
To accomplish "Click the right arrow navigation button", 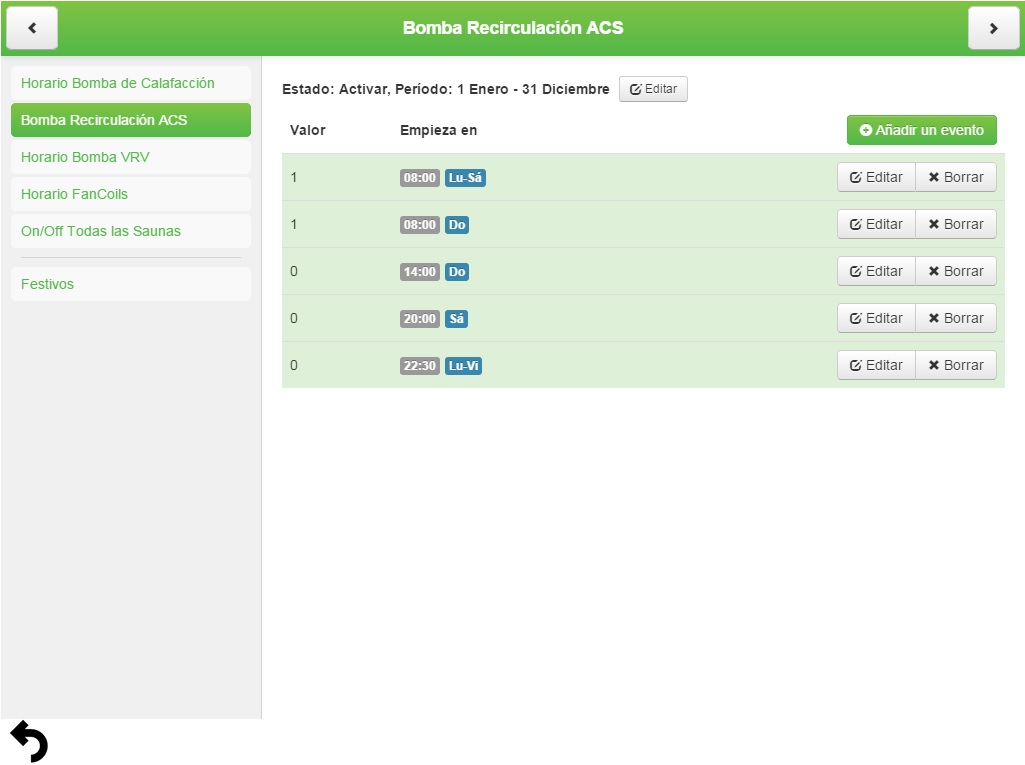I will [x=993, y=28].
